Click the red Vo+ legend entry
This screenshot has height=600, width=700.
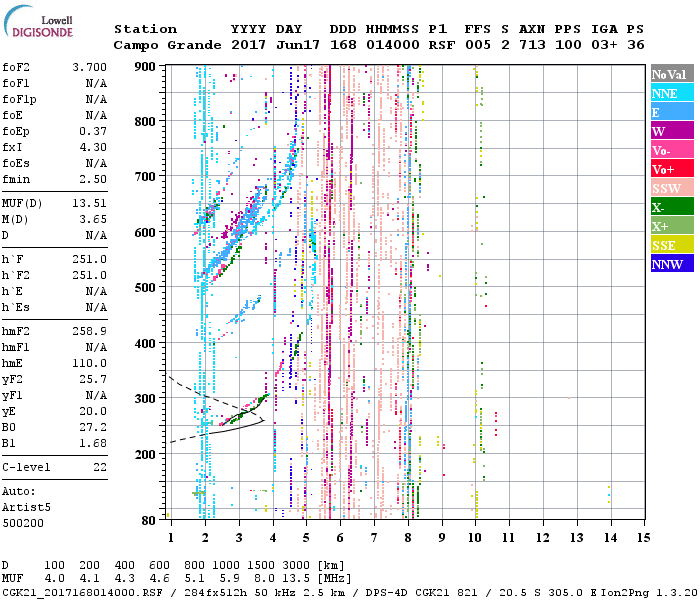(x=669, y=169)
